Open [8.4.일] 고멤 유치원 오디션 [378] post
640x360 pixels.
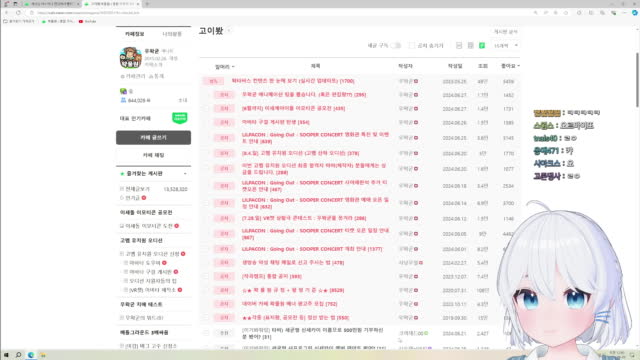300,153
